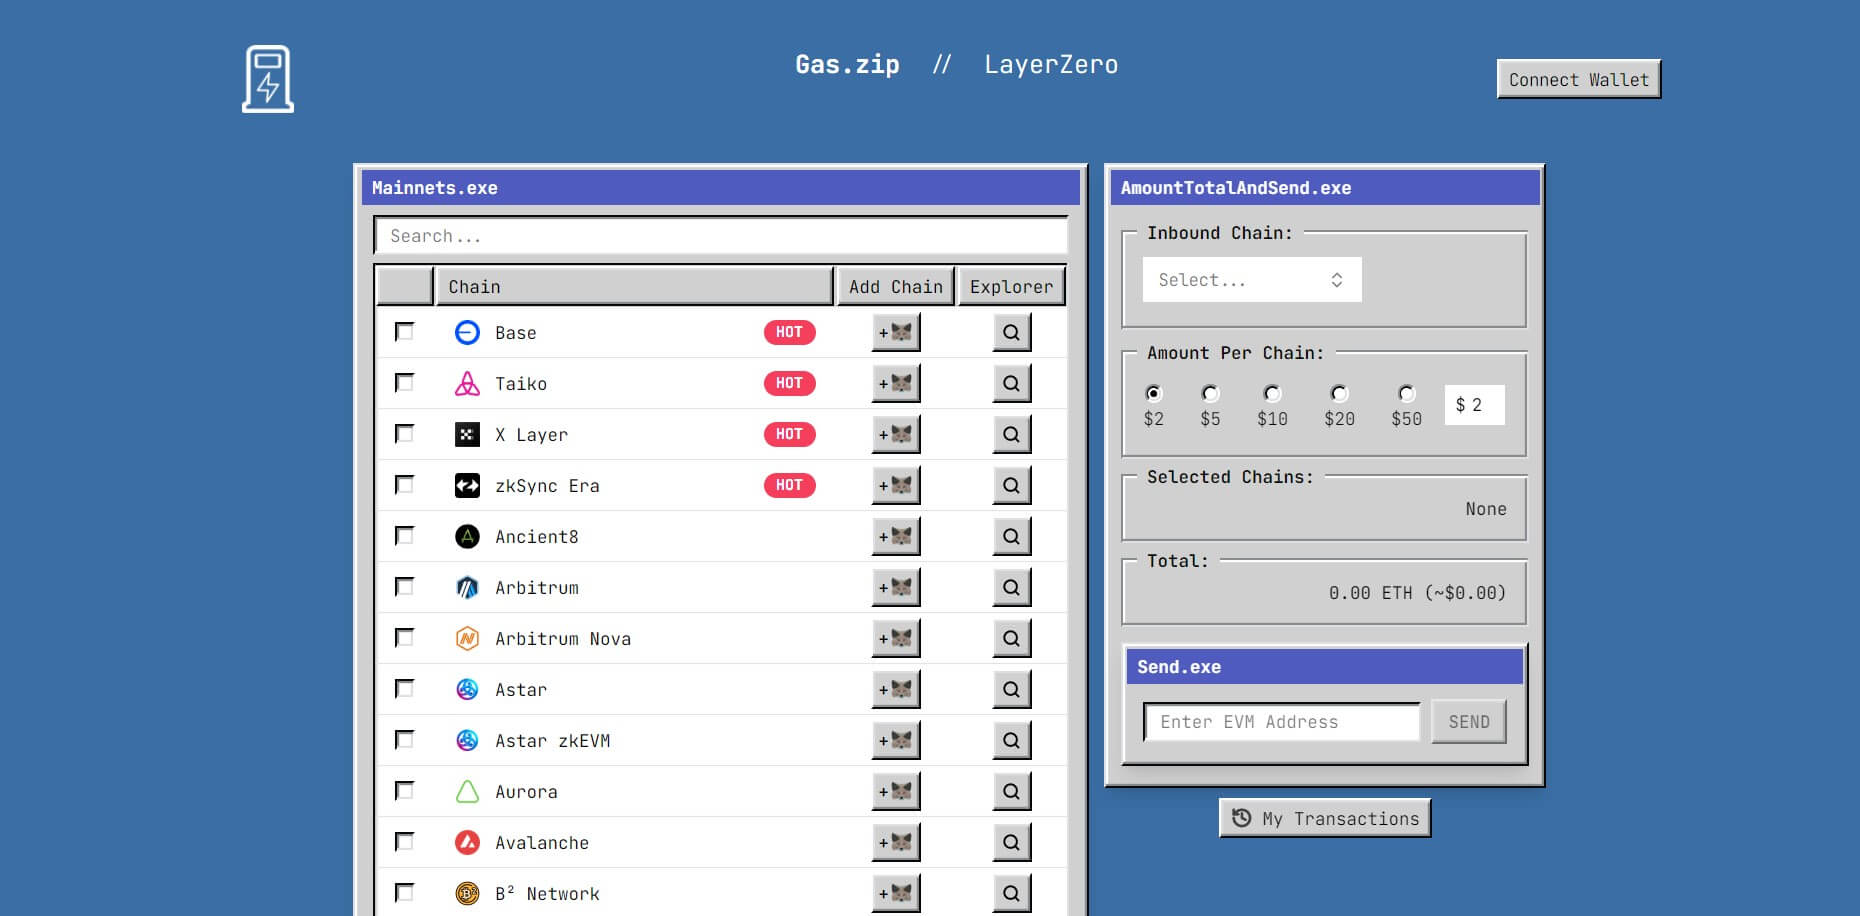Click the Arbitrum Nova chain name
The width and height of the screenshot is (1860, 916).
coord(563,638)
